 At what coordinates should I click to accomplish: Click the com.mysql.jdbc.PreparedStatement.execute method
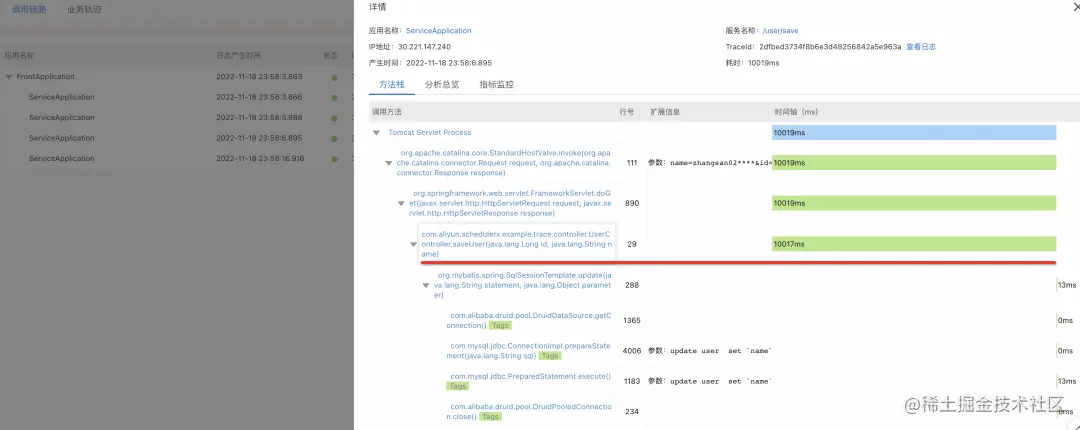[530, 376]
